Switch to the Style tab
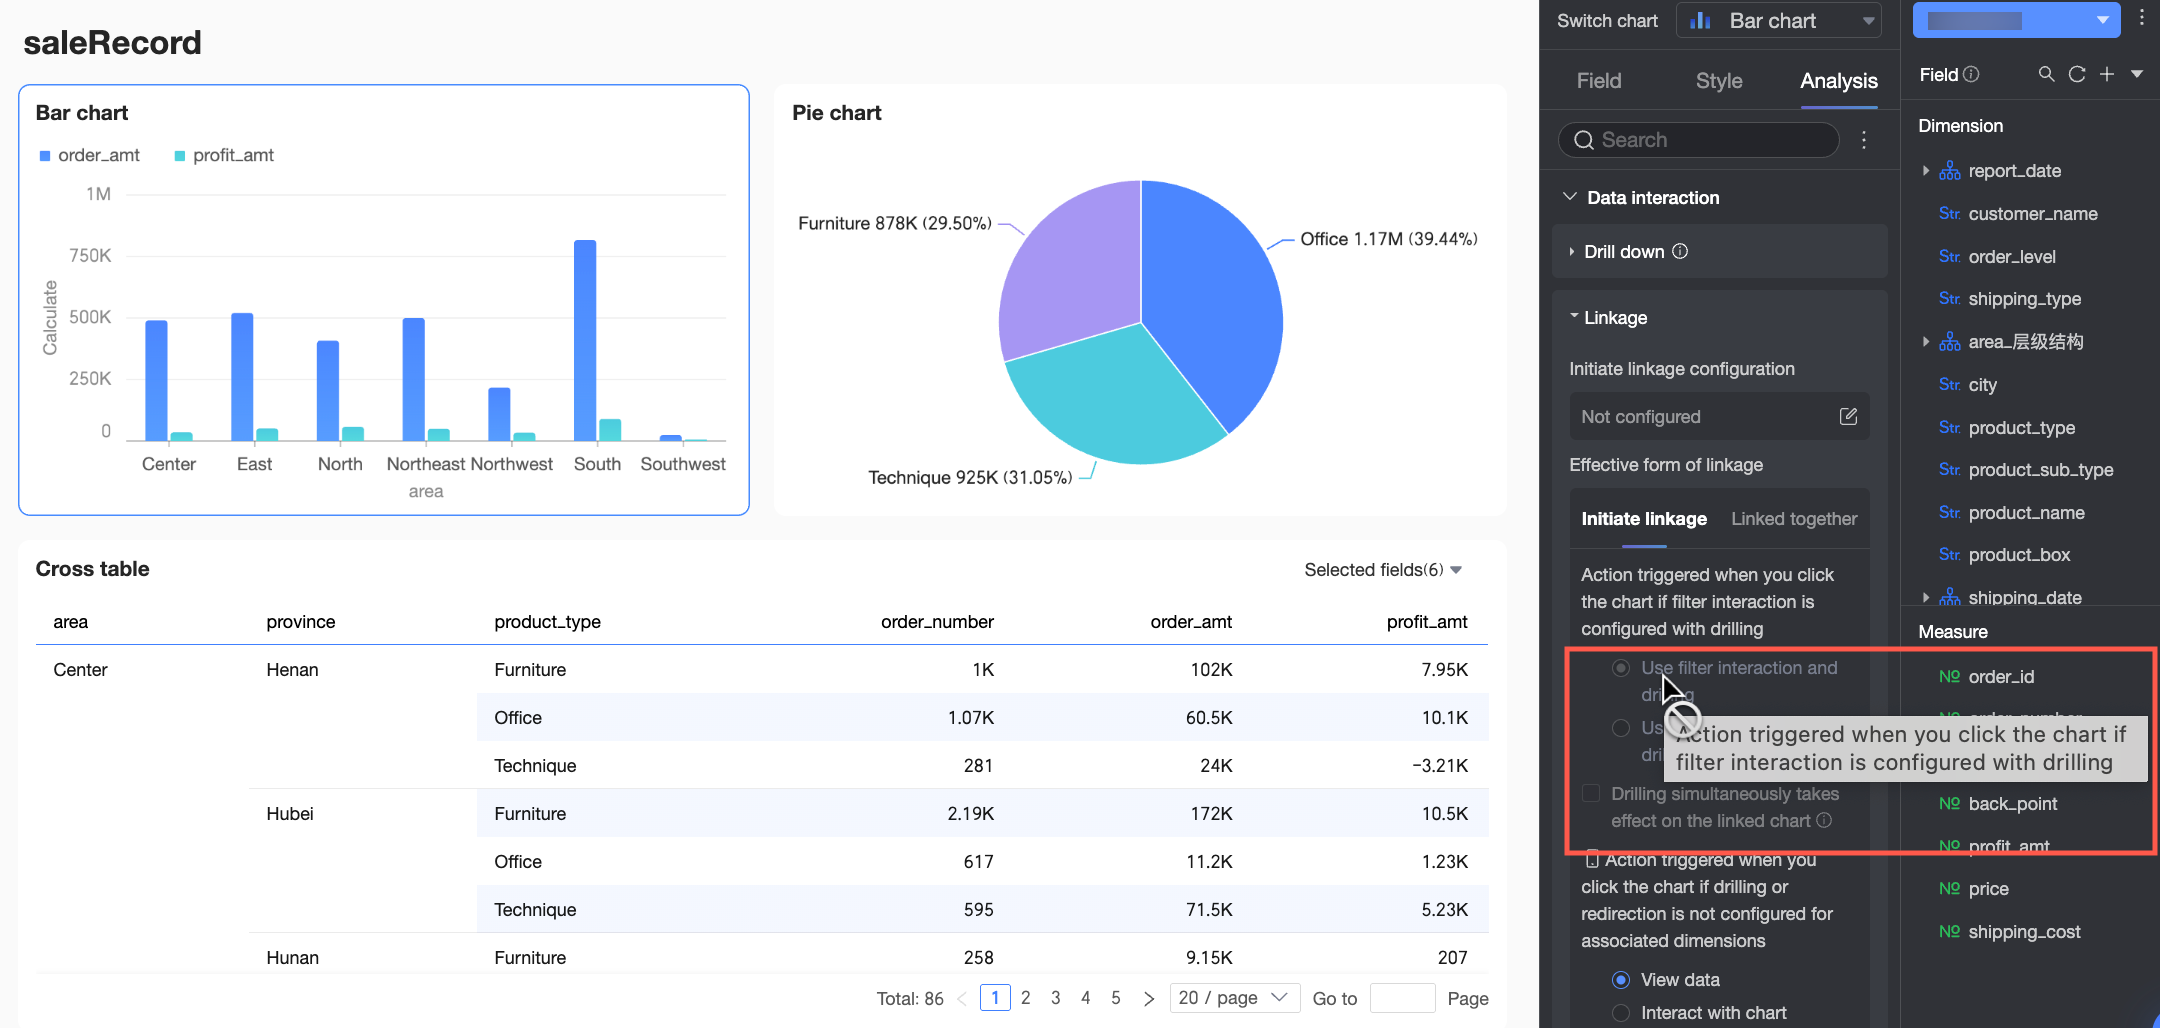The width and height of the screenshot is (2160, 1028). coord(1719,81)
